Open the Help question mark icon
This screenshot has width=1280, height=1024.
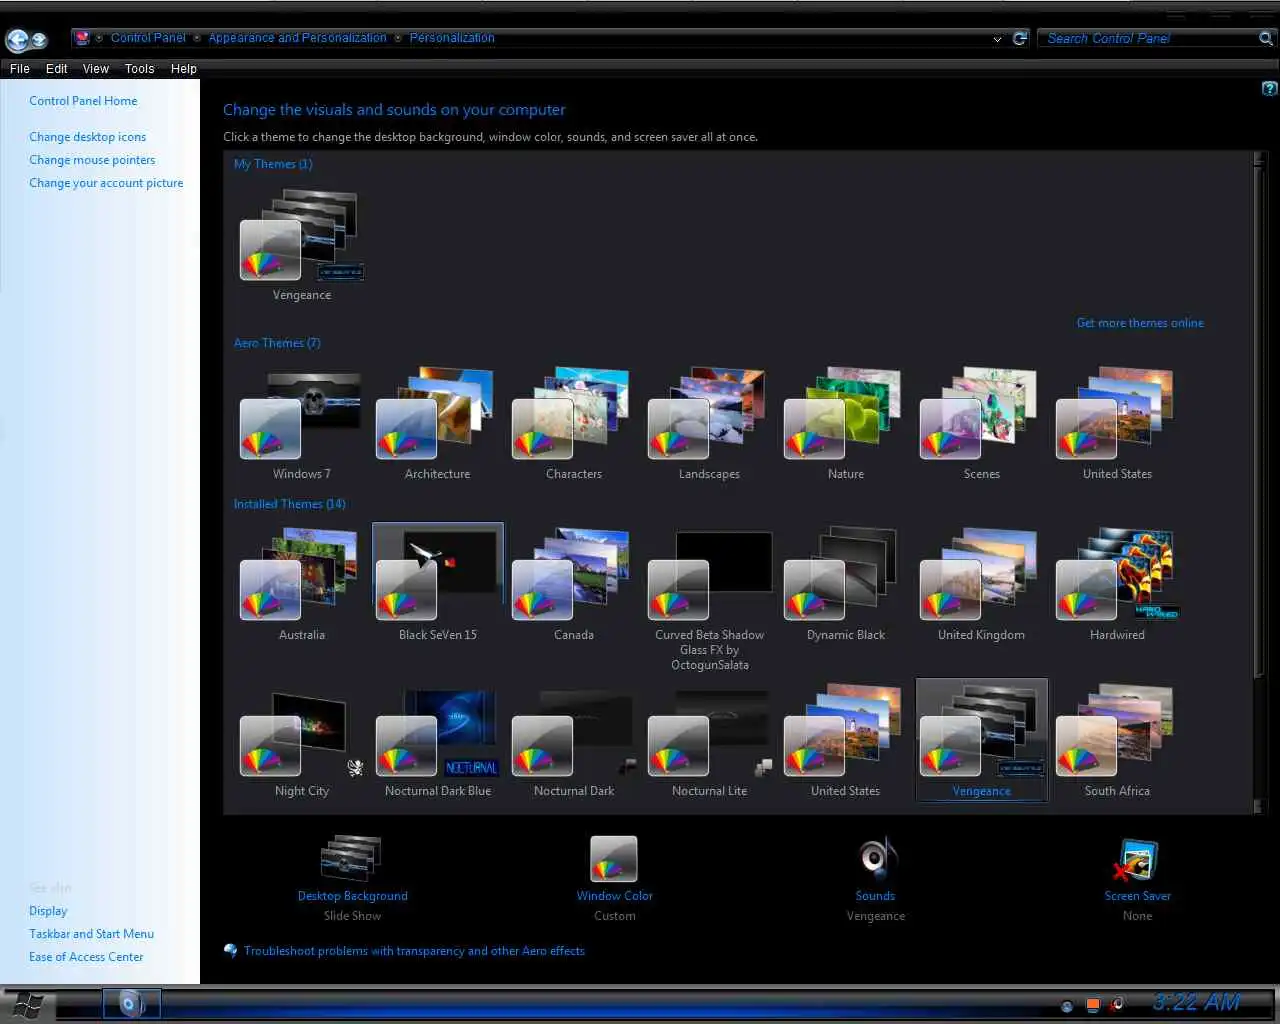[x=1269, y=88]
